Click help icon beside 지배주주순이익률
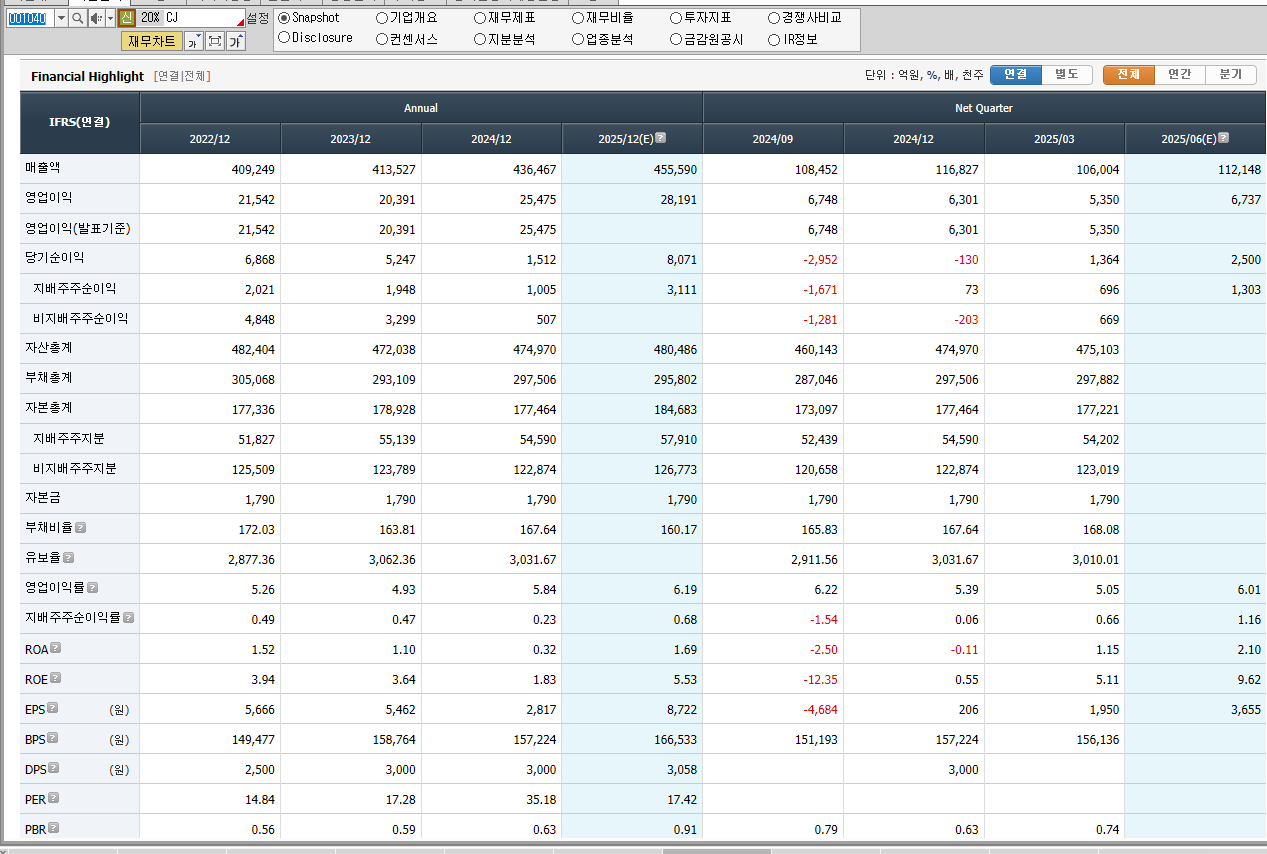The height and width of the screenshot is (854, 1267). [128, 618]
